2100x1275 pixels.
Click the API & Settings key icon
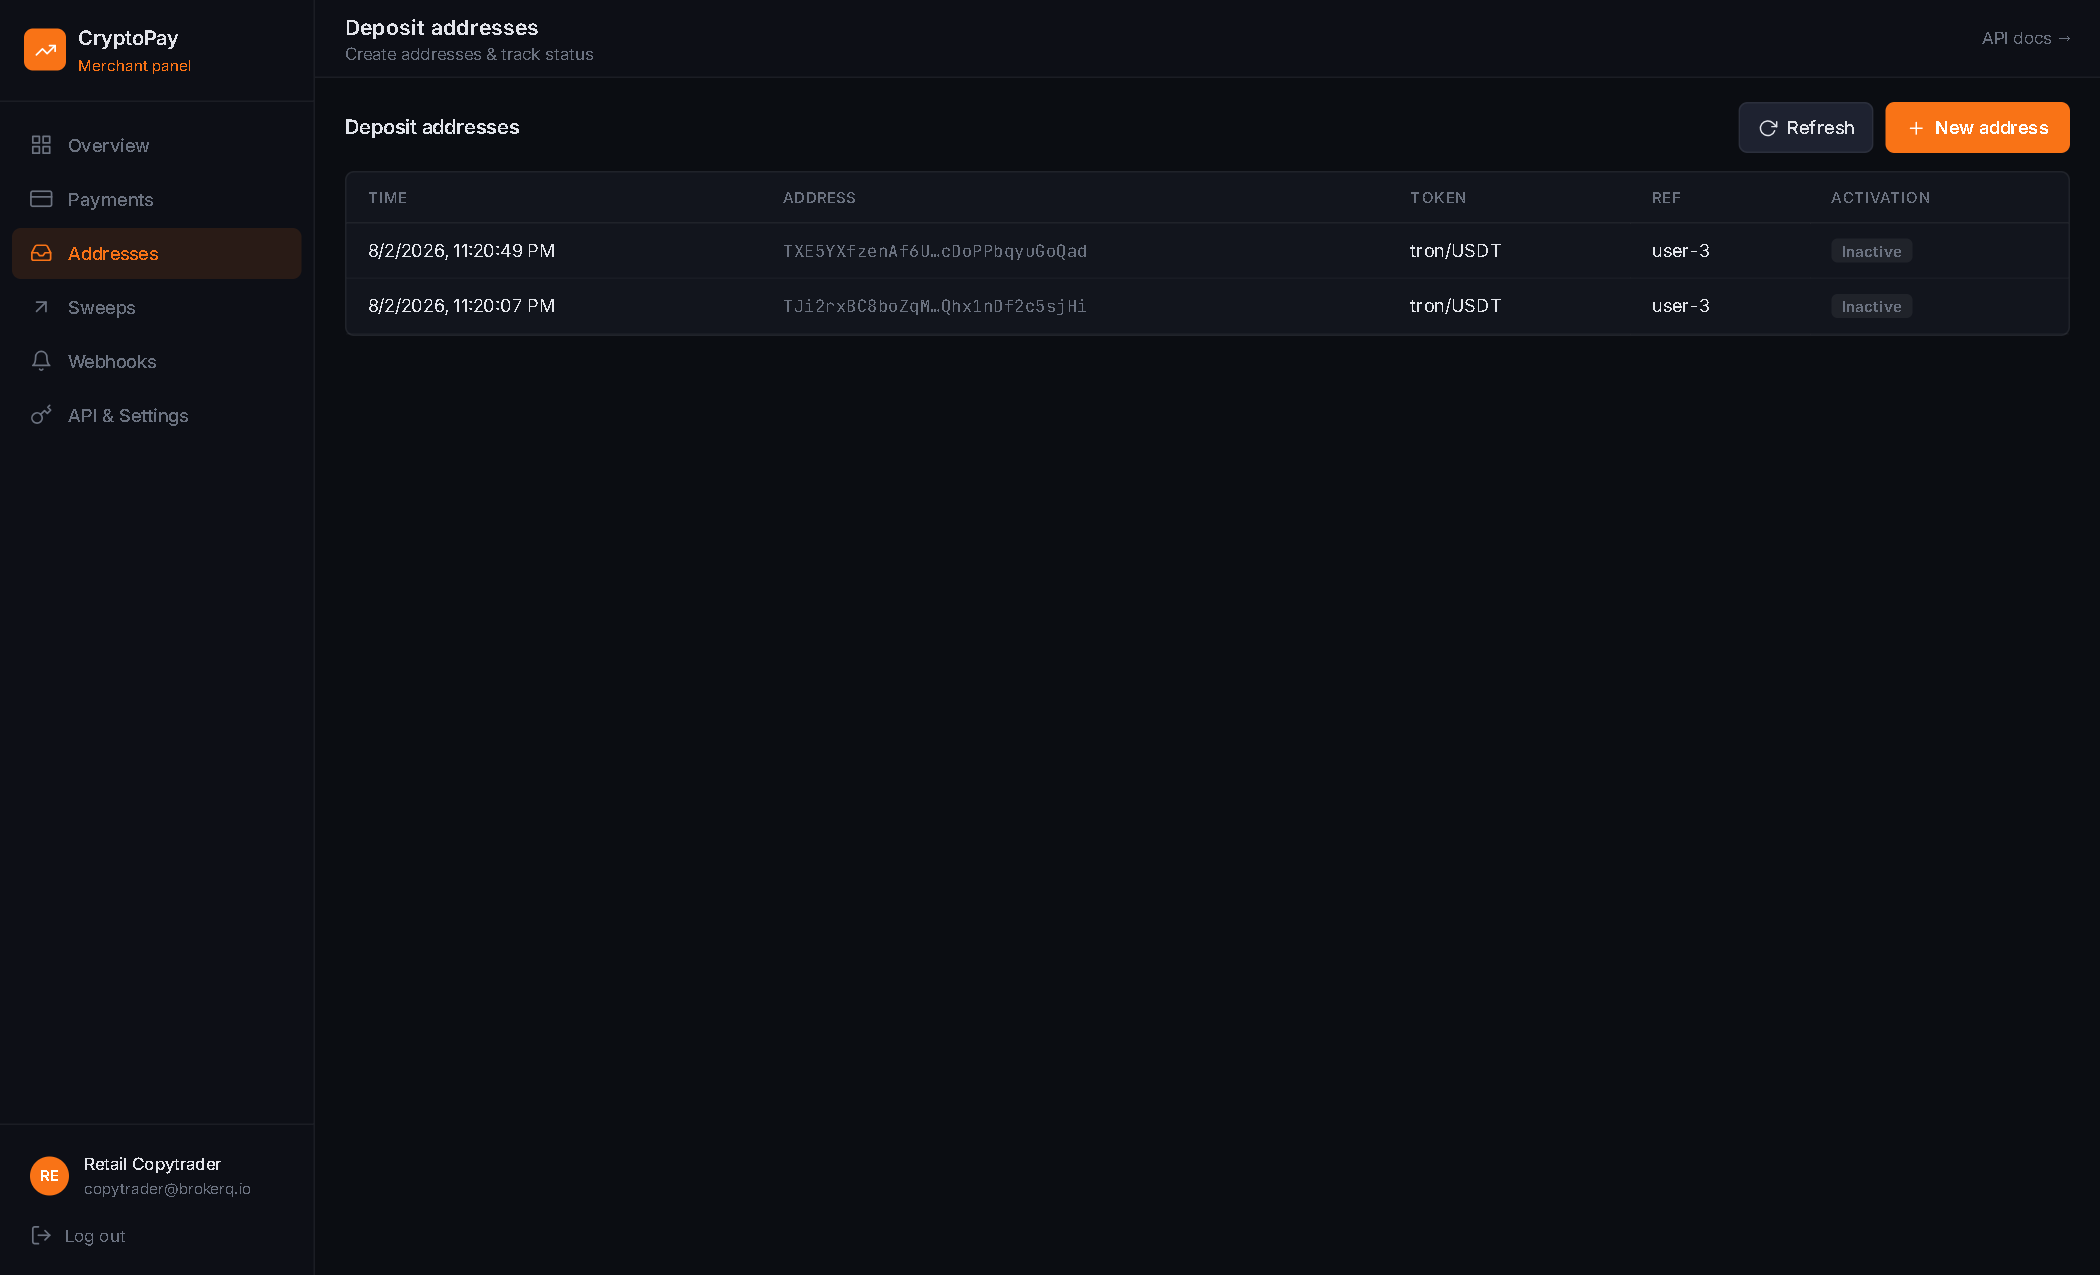[x=41, y=415]
